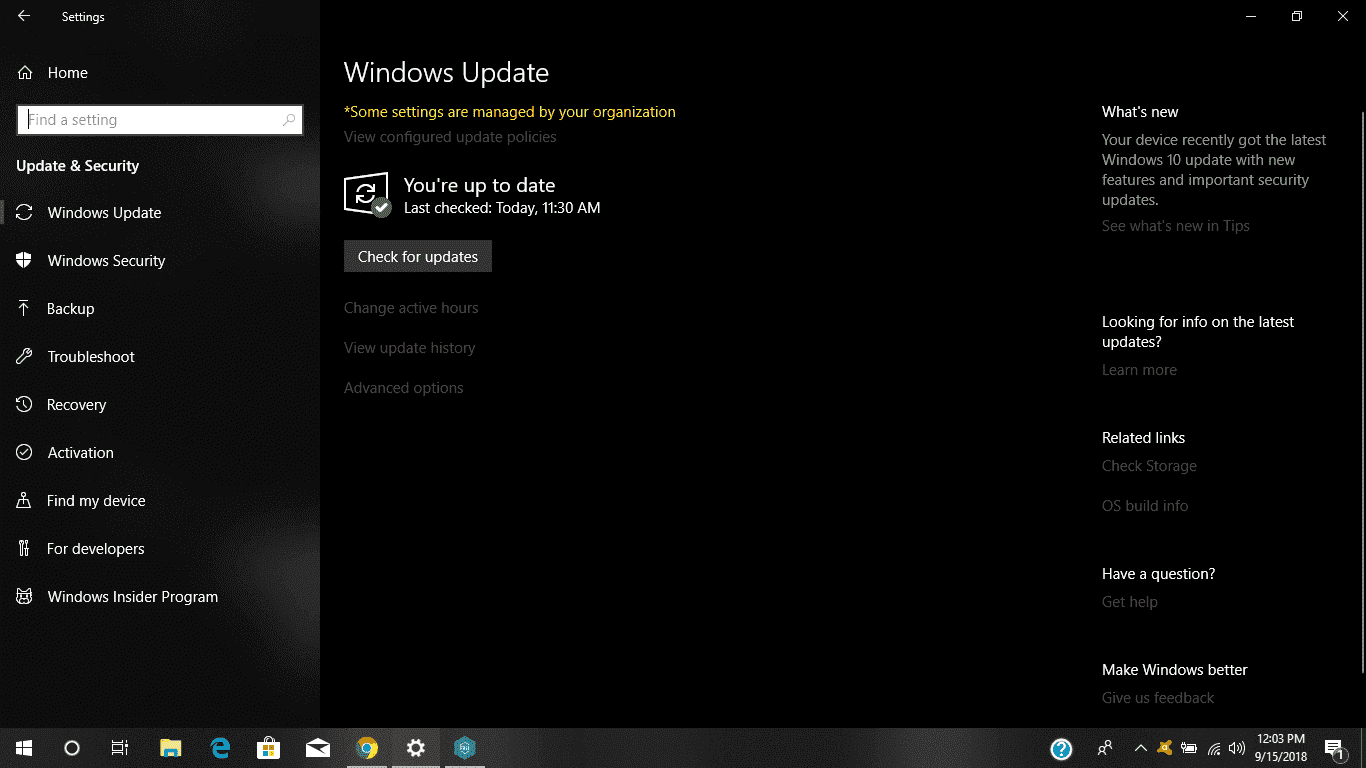Open Task View on the taskbar
The width and height of the screenshot is (1366, 768).
tap(120, 748)
